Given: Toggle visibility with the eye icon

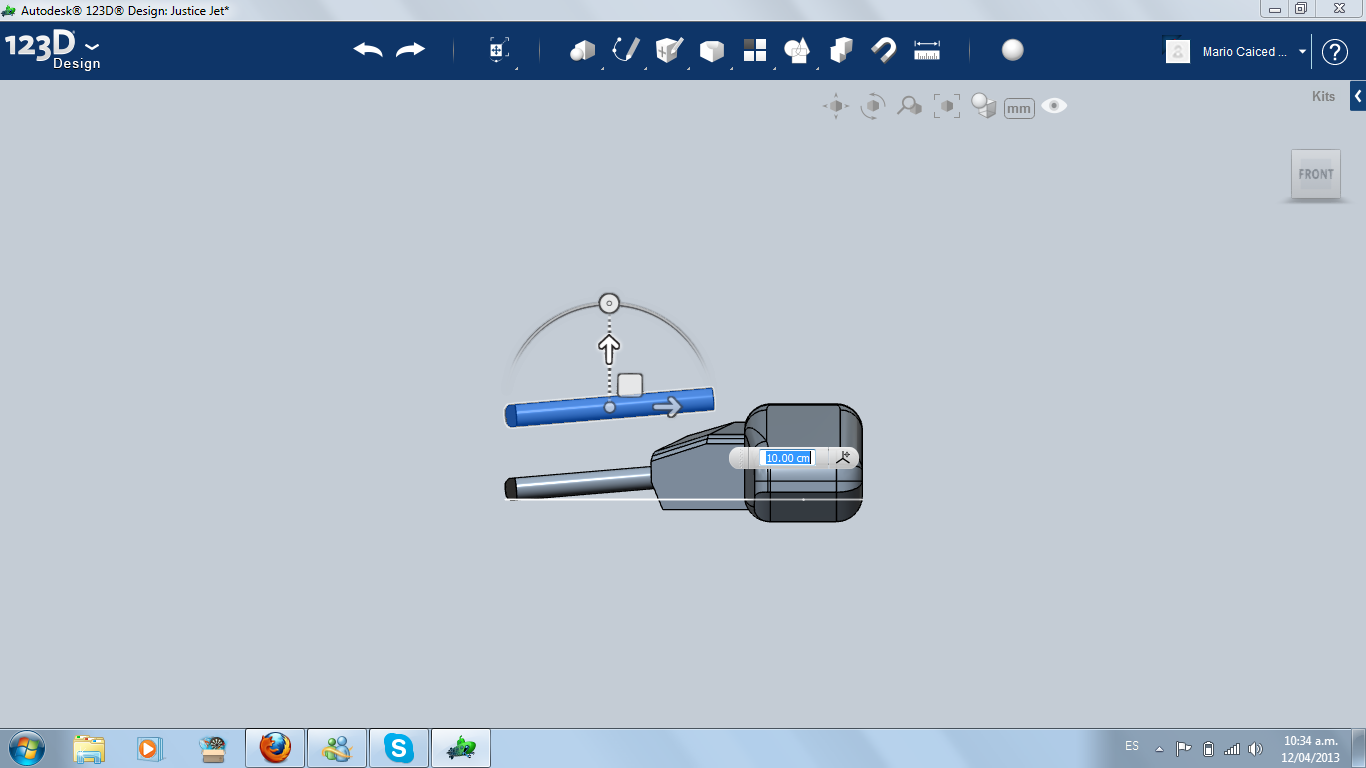Looking at the screenshot, I should pyautogui.click(x=1054, y=106).
